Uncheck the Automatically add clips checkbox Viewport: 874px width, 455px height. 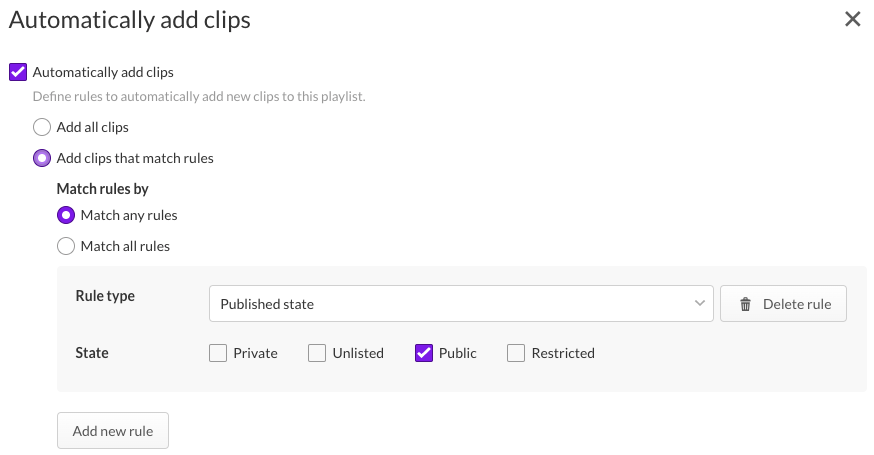(17, 72)
